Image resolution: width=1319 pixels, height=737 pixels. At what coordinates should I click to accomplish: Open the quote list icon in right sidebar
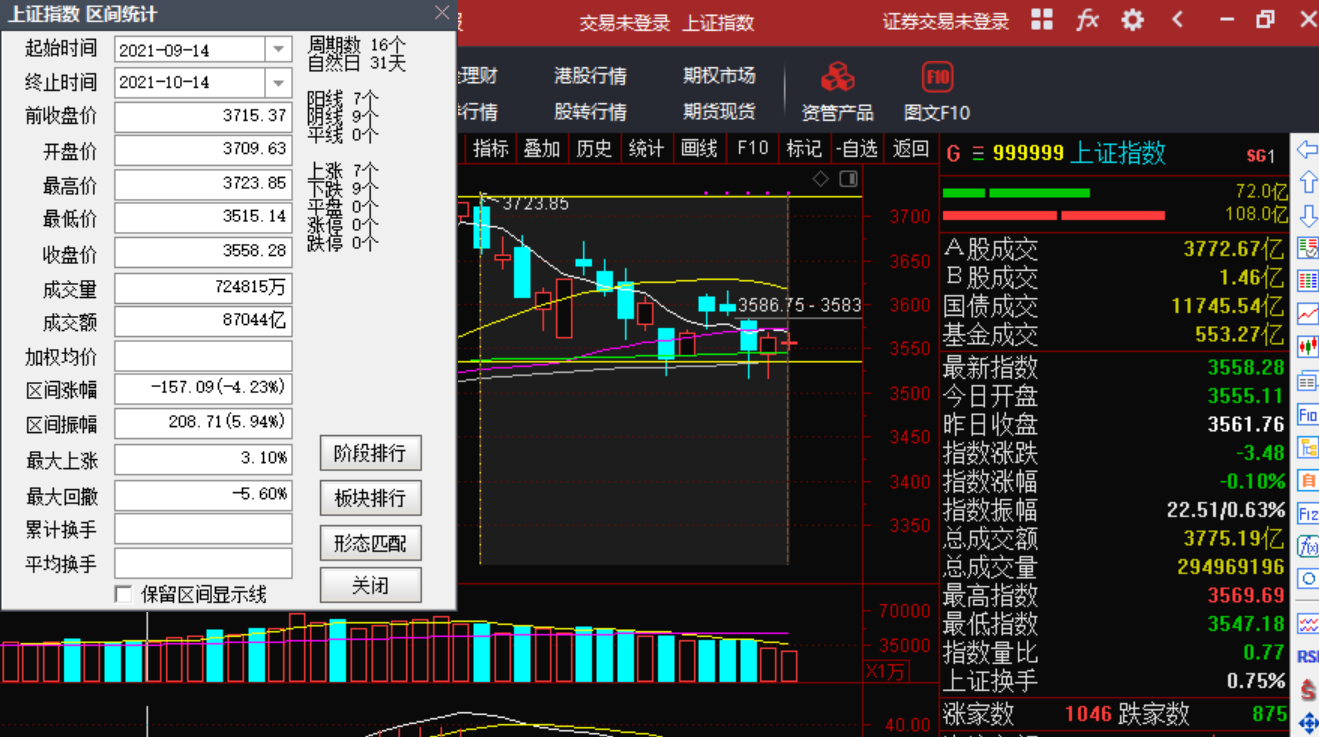tap(1307, 248)
